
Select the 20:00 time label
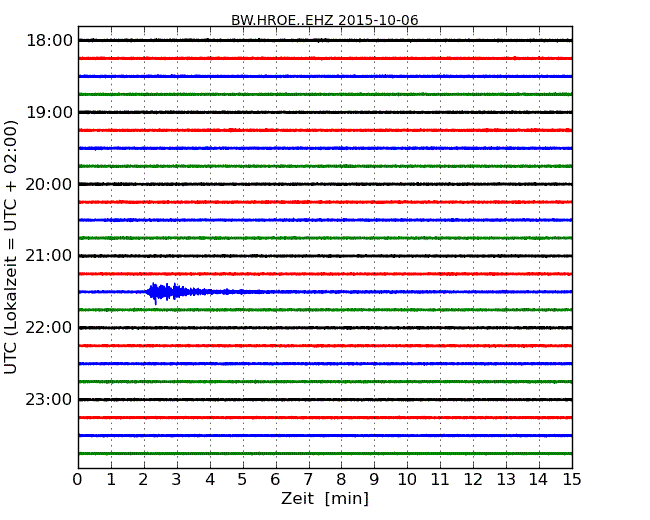tap(49, 184)
